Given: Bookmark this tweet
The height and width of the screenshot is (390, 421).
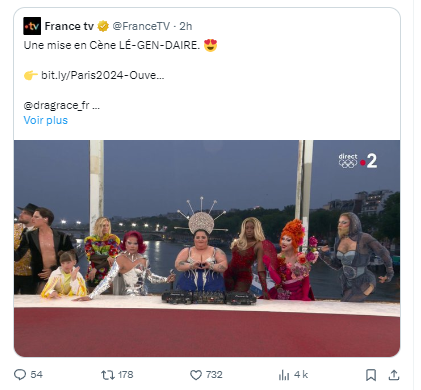Looking at the screenshot, I should click(371, 375).
